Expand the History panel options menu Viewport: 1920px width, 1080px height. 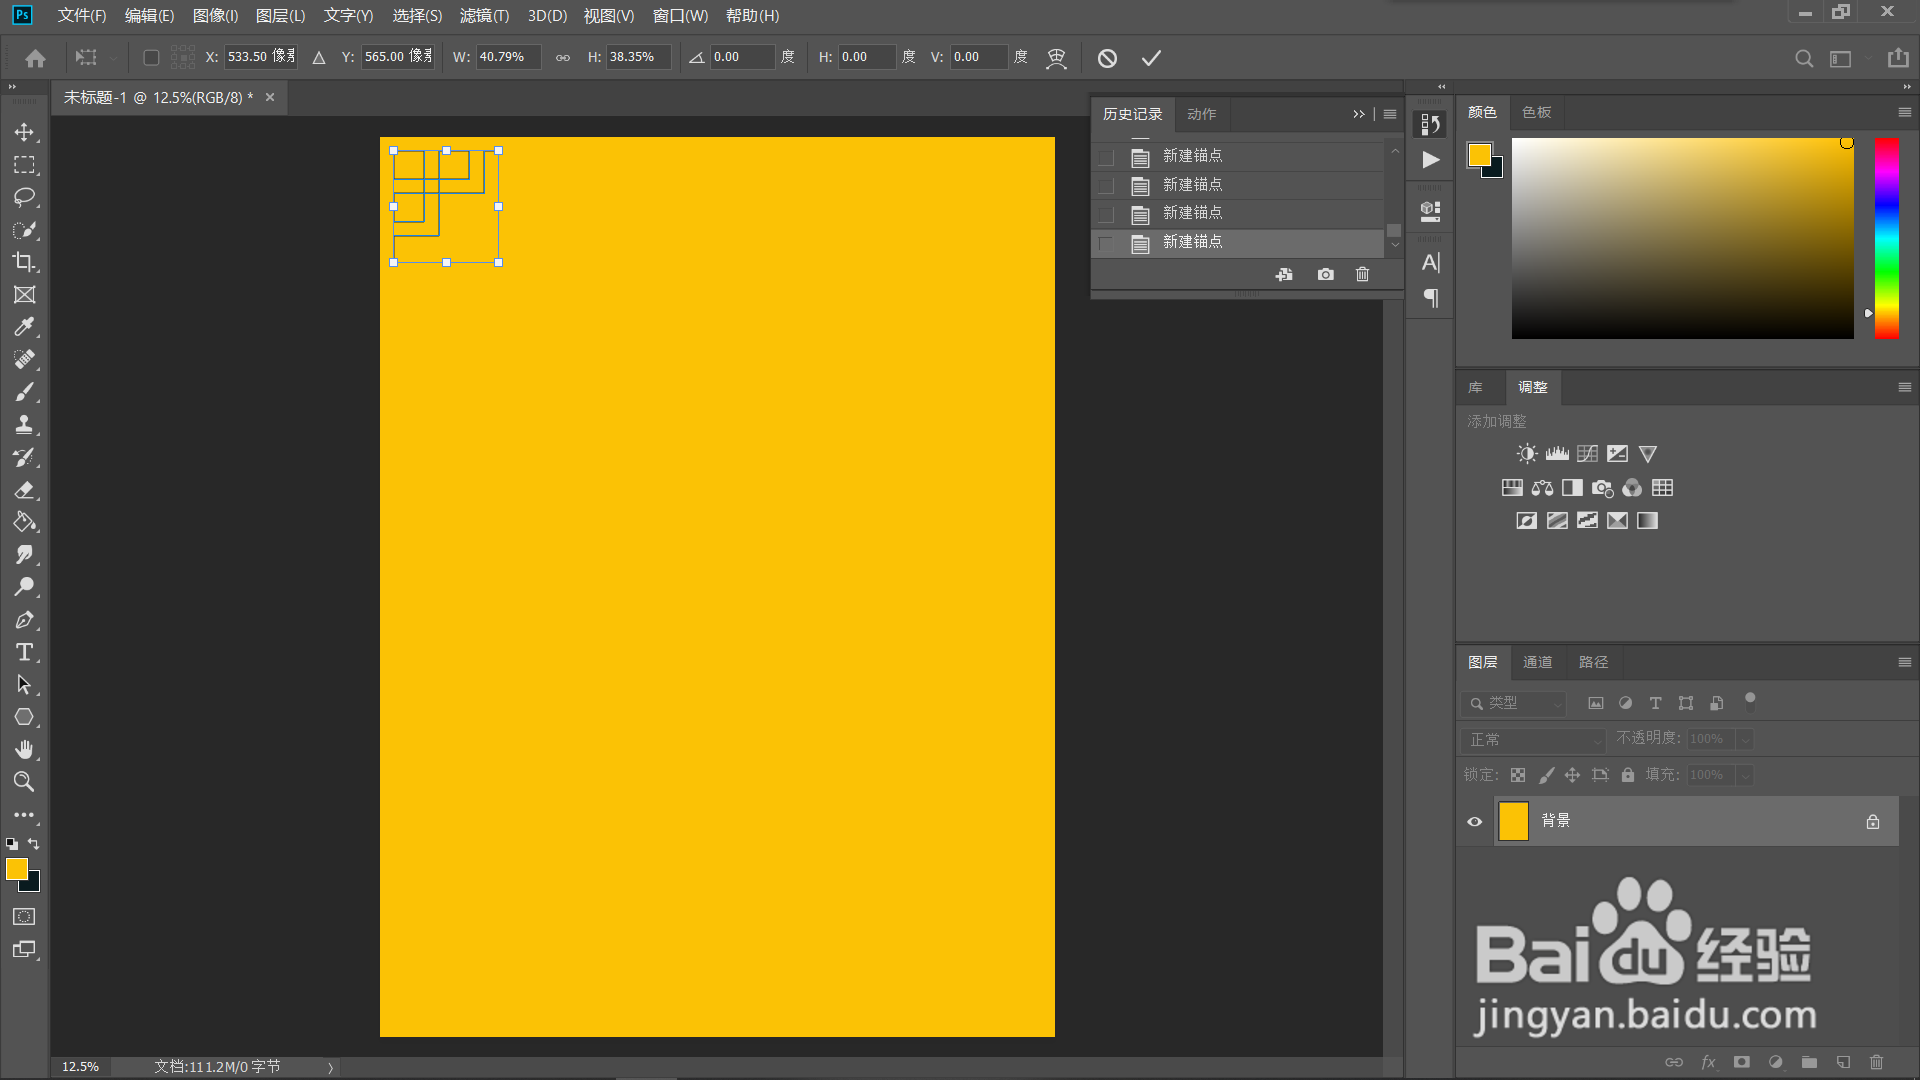point(1390,114)
